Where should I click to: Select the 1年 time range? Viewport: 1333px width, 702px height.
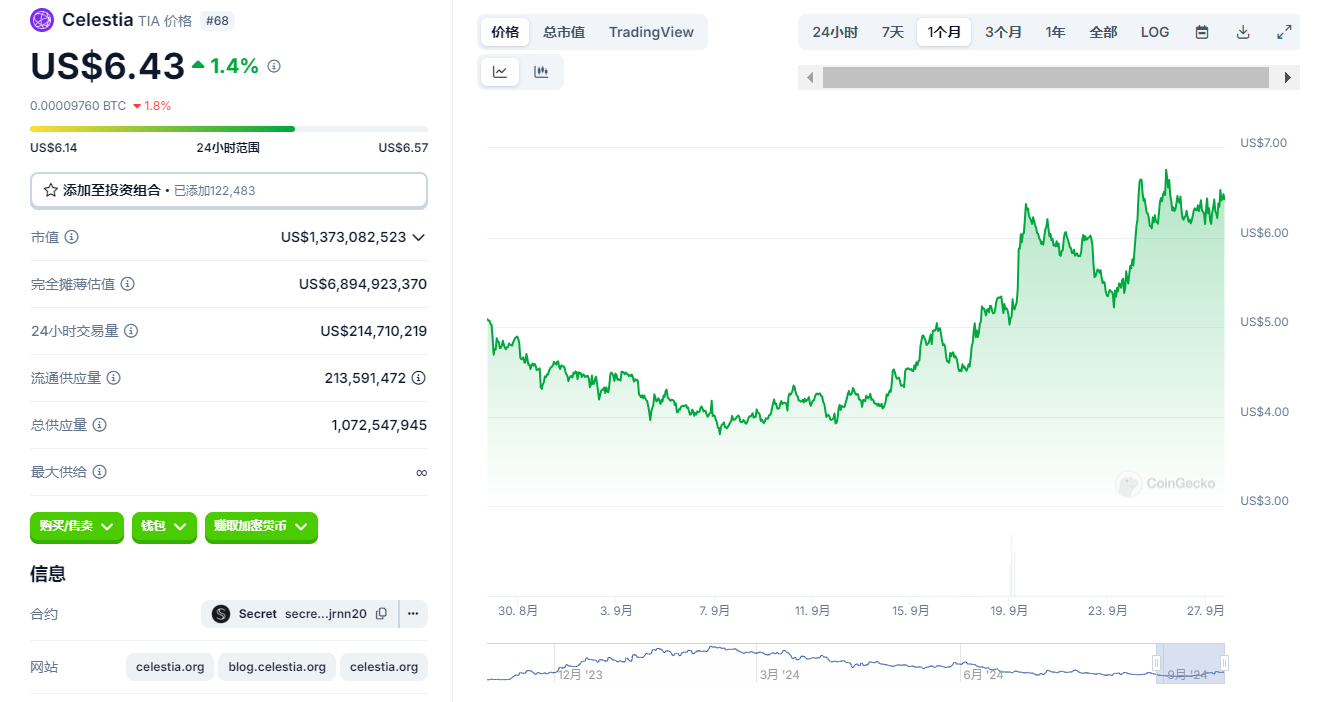1056,32
